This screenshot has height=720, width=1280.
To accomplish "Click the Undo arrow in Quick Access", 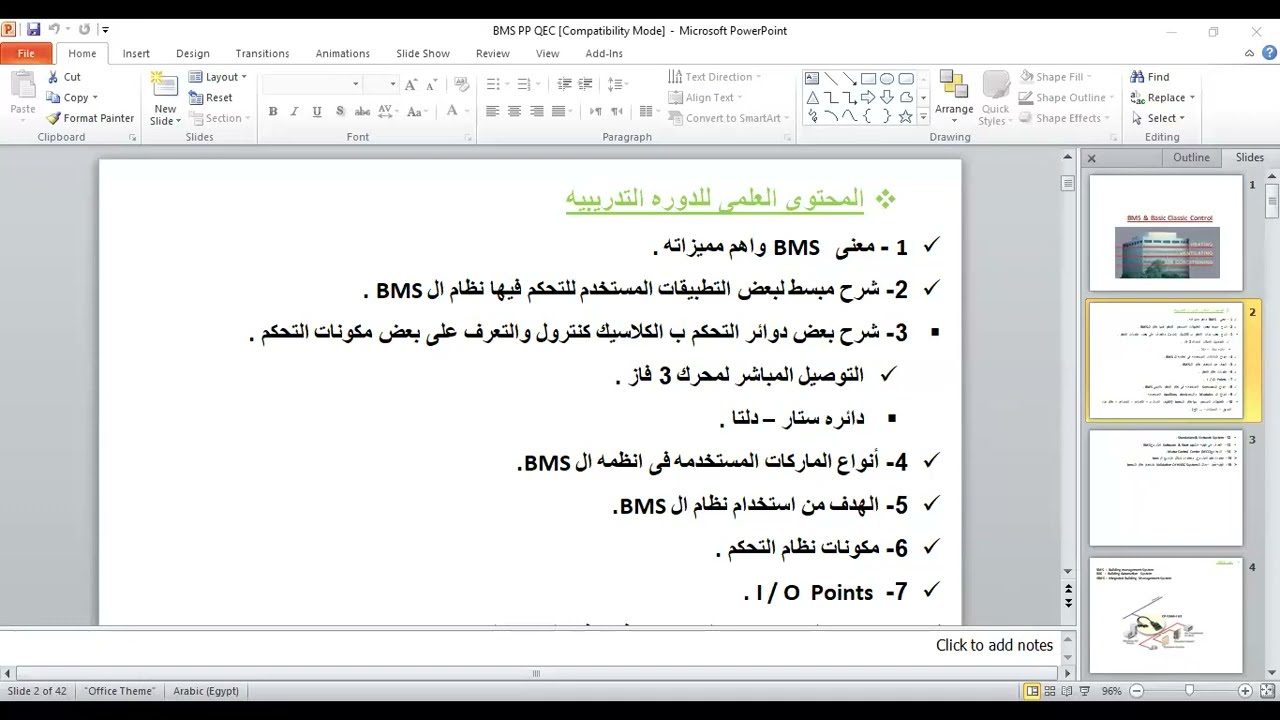I will tap(54, 30).
